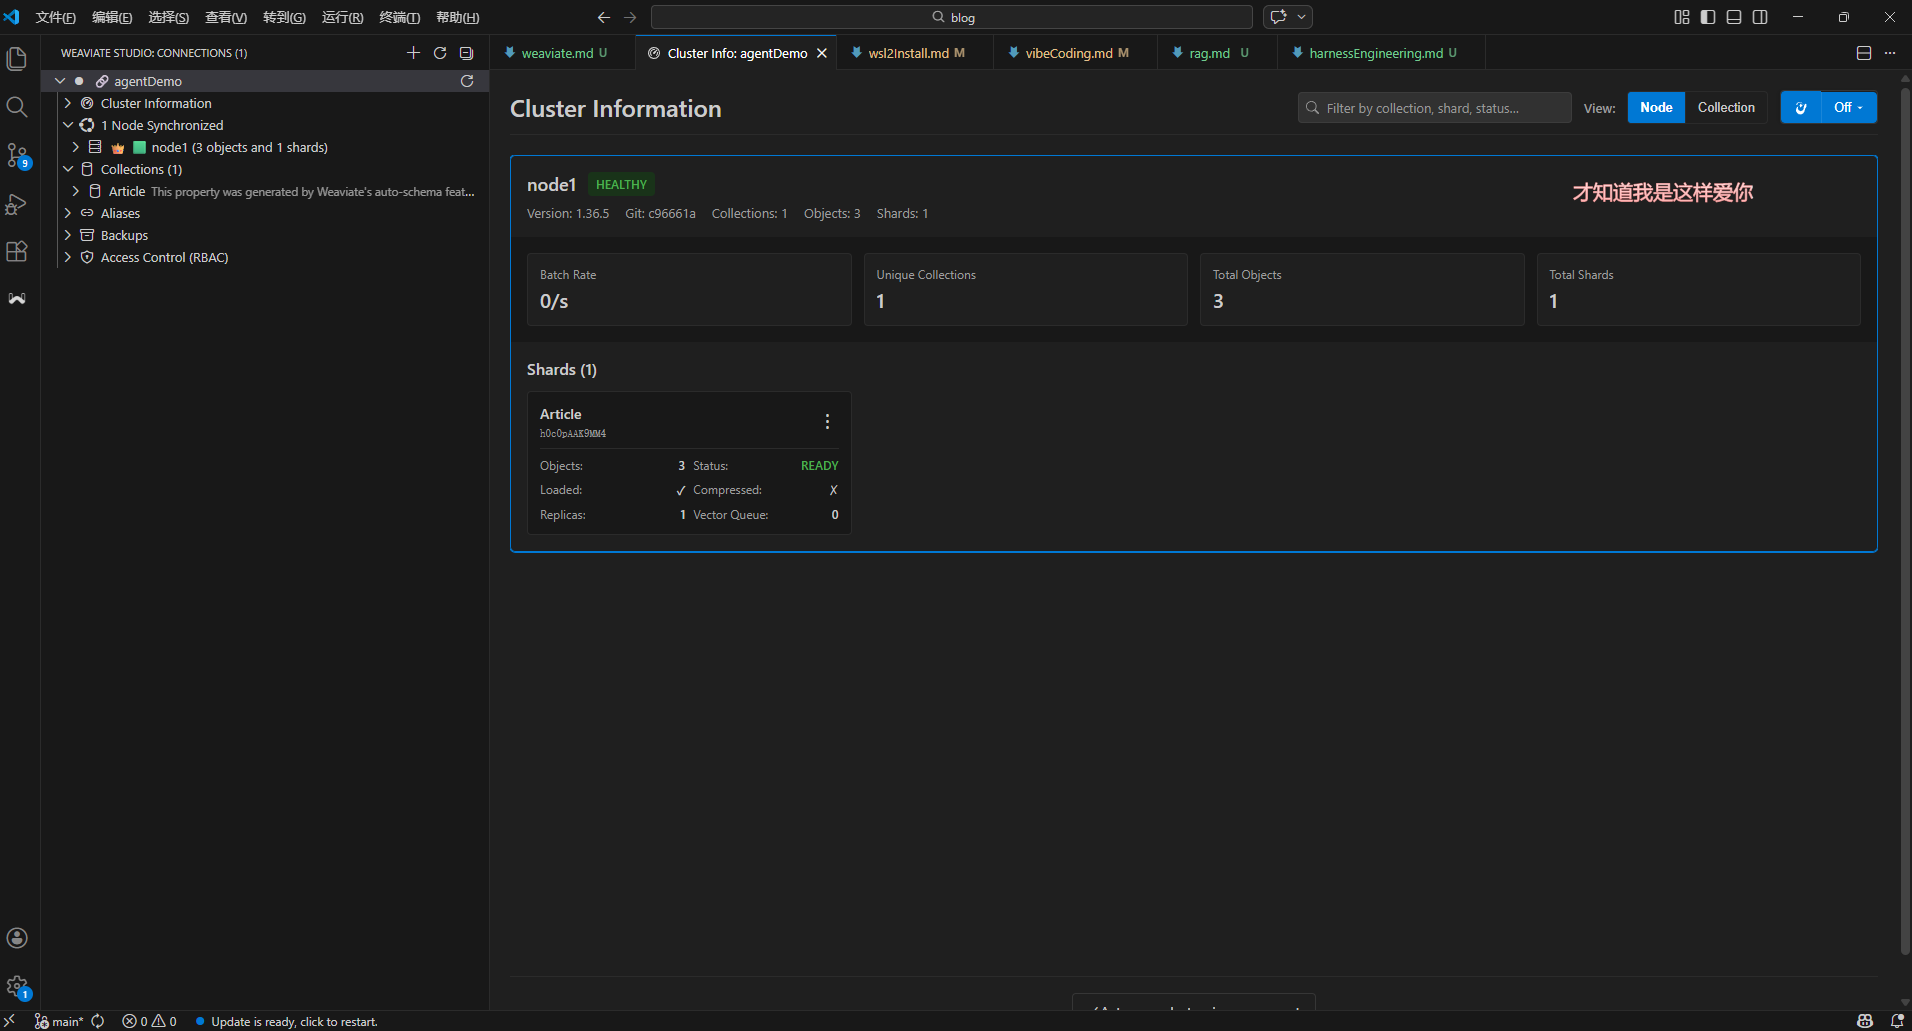1912x1031 pixels.
Task: Switch the cluster view to Node
Action: click(x=1656, y=108)
